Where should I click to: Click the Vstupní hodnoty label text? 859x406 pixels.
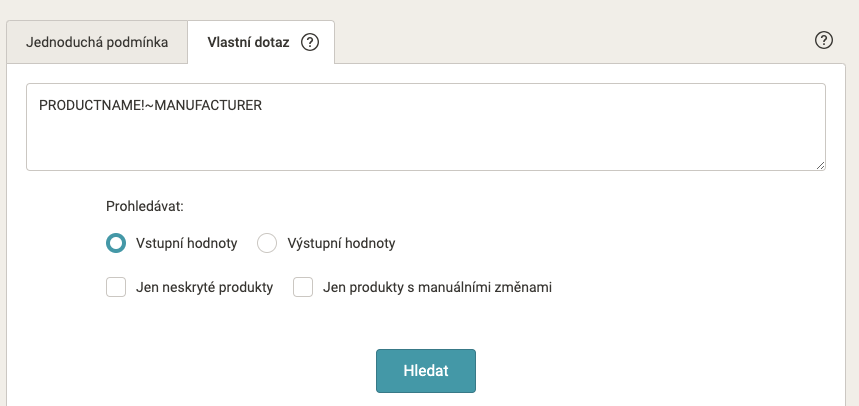(x=187, y=243)
